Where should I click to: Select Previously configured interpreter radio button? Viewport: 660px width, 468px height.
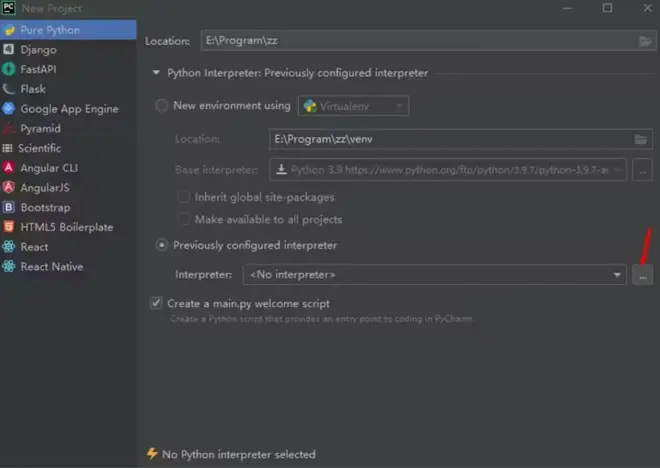(162, 245)
